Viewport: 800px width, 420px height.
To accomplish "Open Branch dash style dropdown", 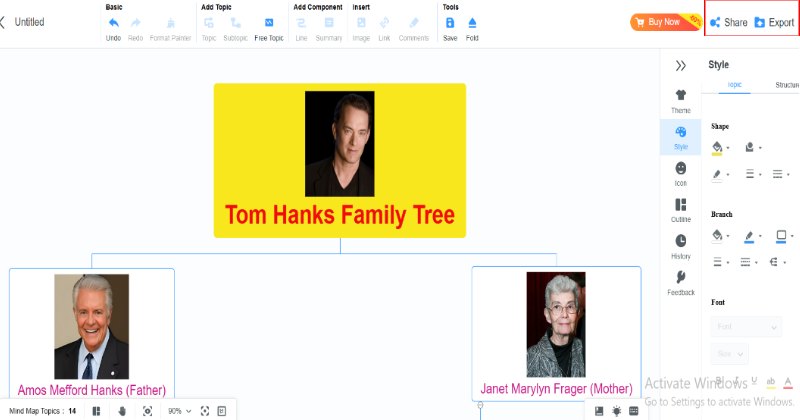I will pos(748,262).
